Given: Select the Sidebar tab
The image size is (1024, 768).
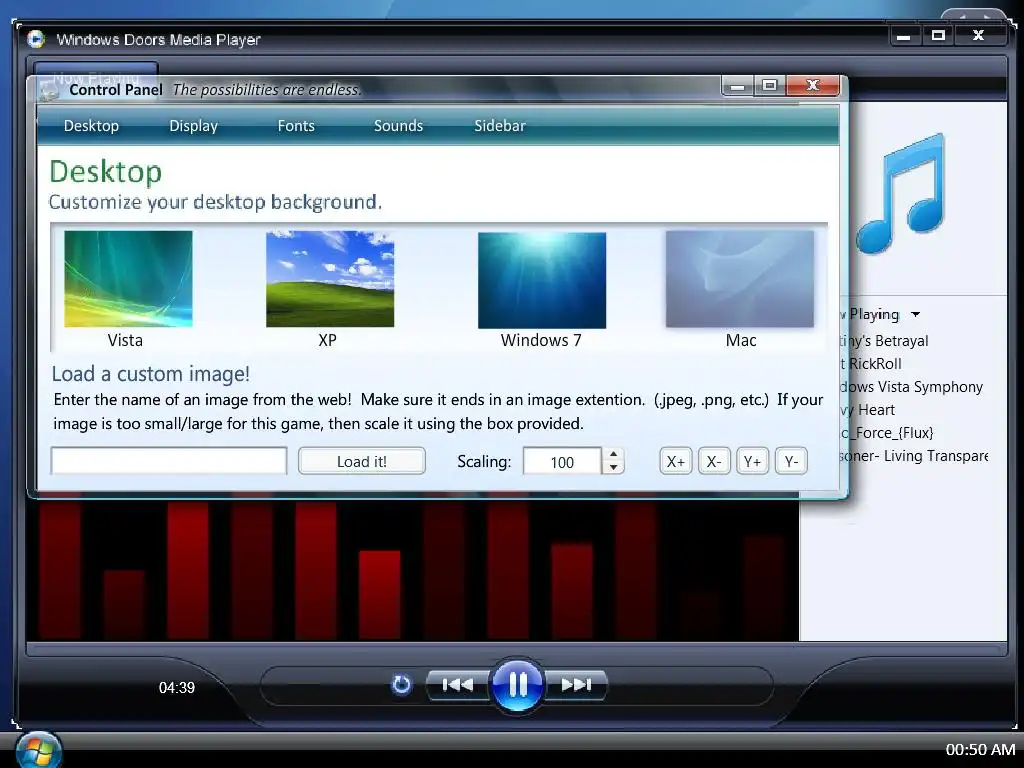Looking at the screenshot, I should 500,125.
